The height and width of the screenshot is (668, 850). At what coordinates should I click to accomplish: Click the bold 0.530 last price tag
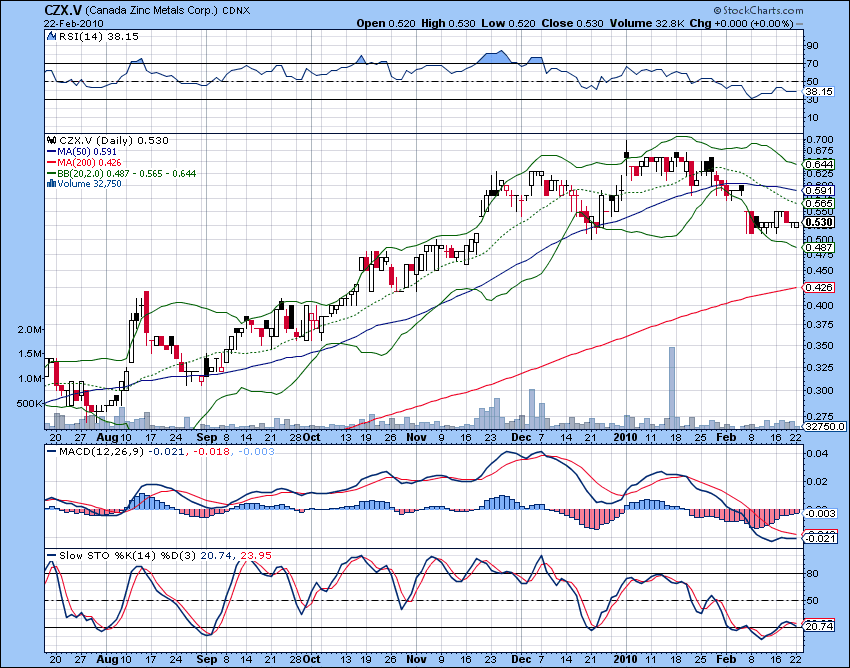tap(820, 222)
